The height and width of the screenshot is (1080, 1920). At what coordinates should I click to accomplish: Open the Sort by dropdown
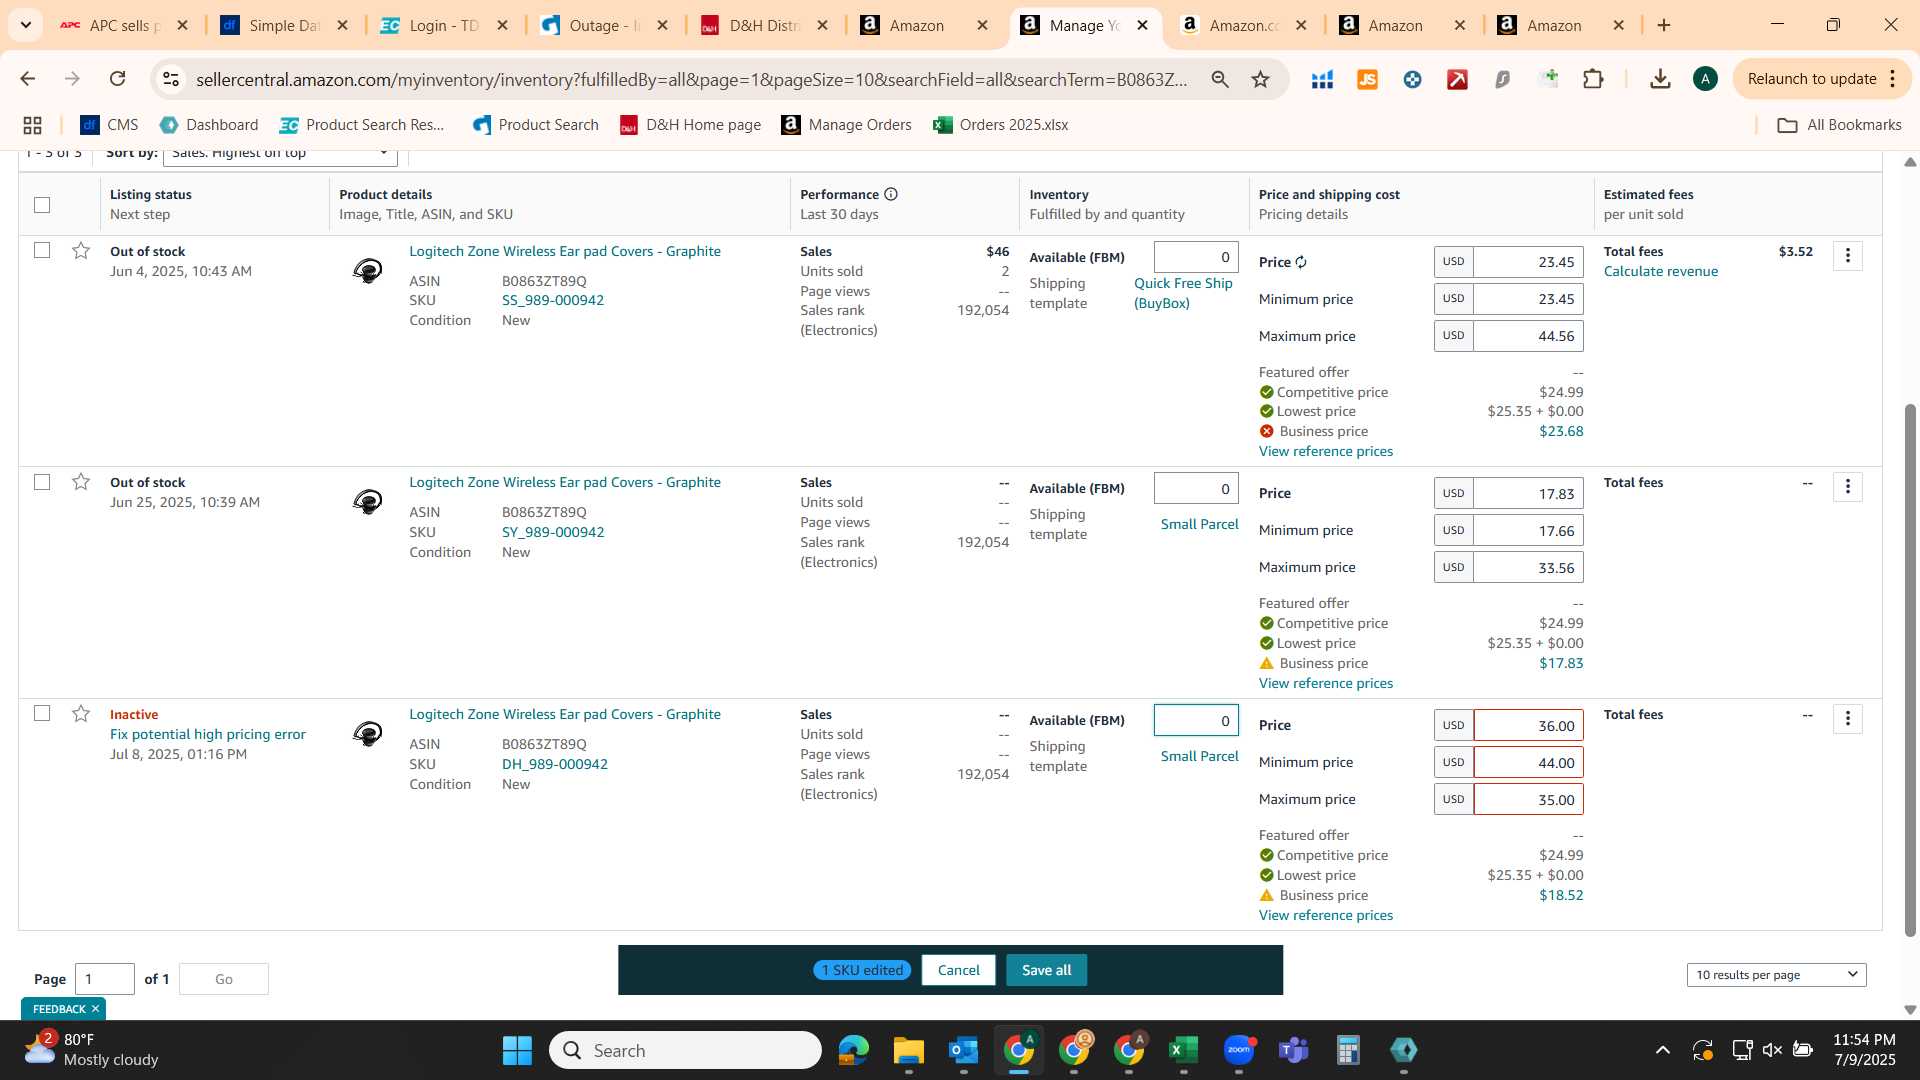(x=280, y=157)
